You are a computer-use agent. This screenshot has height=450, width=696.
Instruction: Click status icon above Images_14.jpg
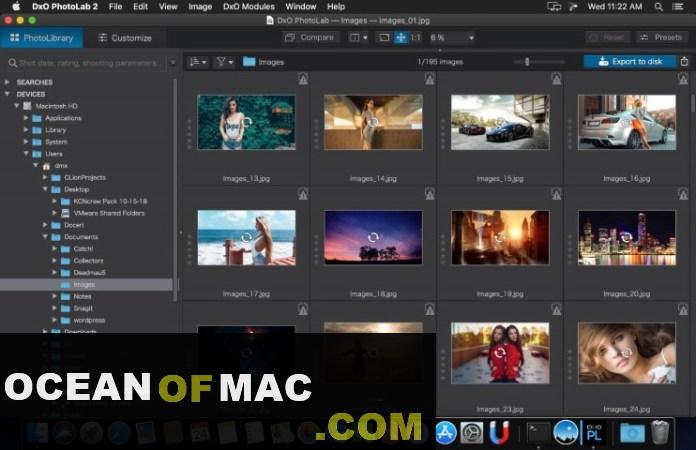(x=429, y=79)
